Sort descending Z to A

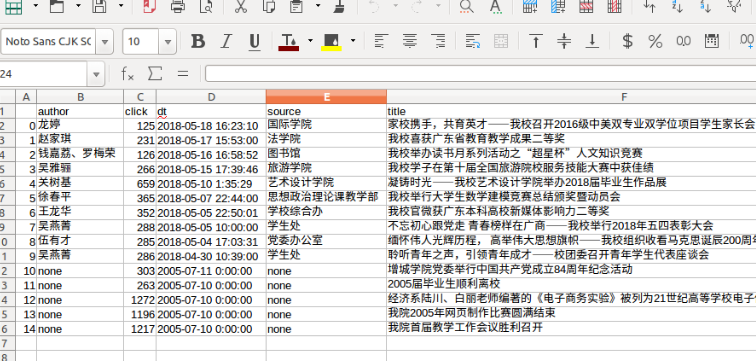click(705, 6)
